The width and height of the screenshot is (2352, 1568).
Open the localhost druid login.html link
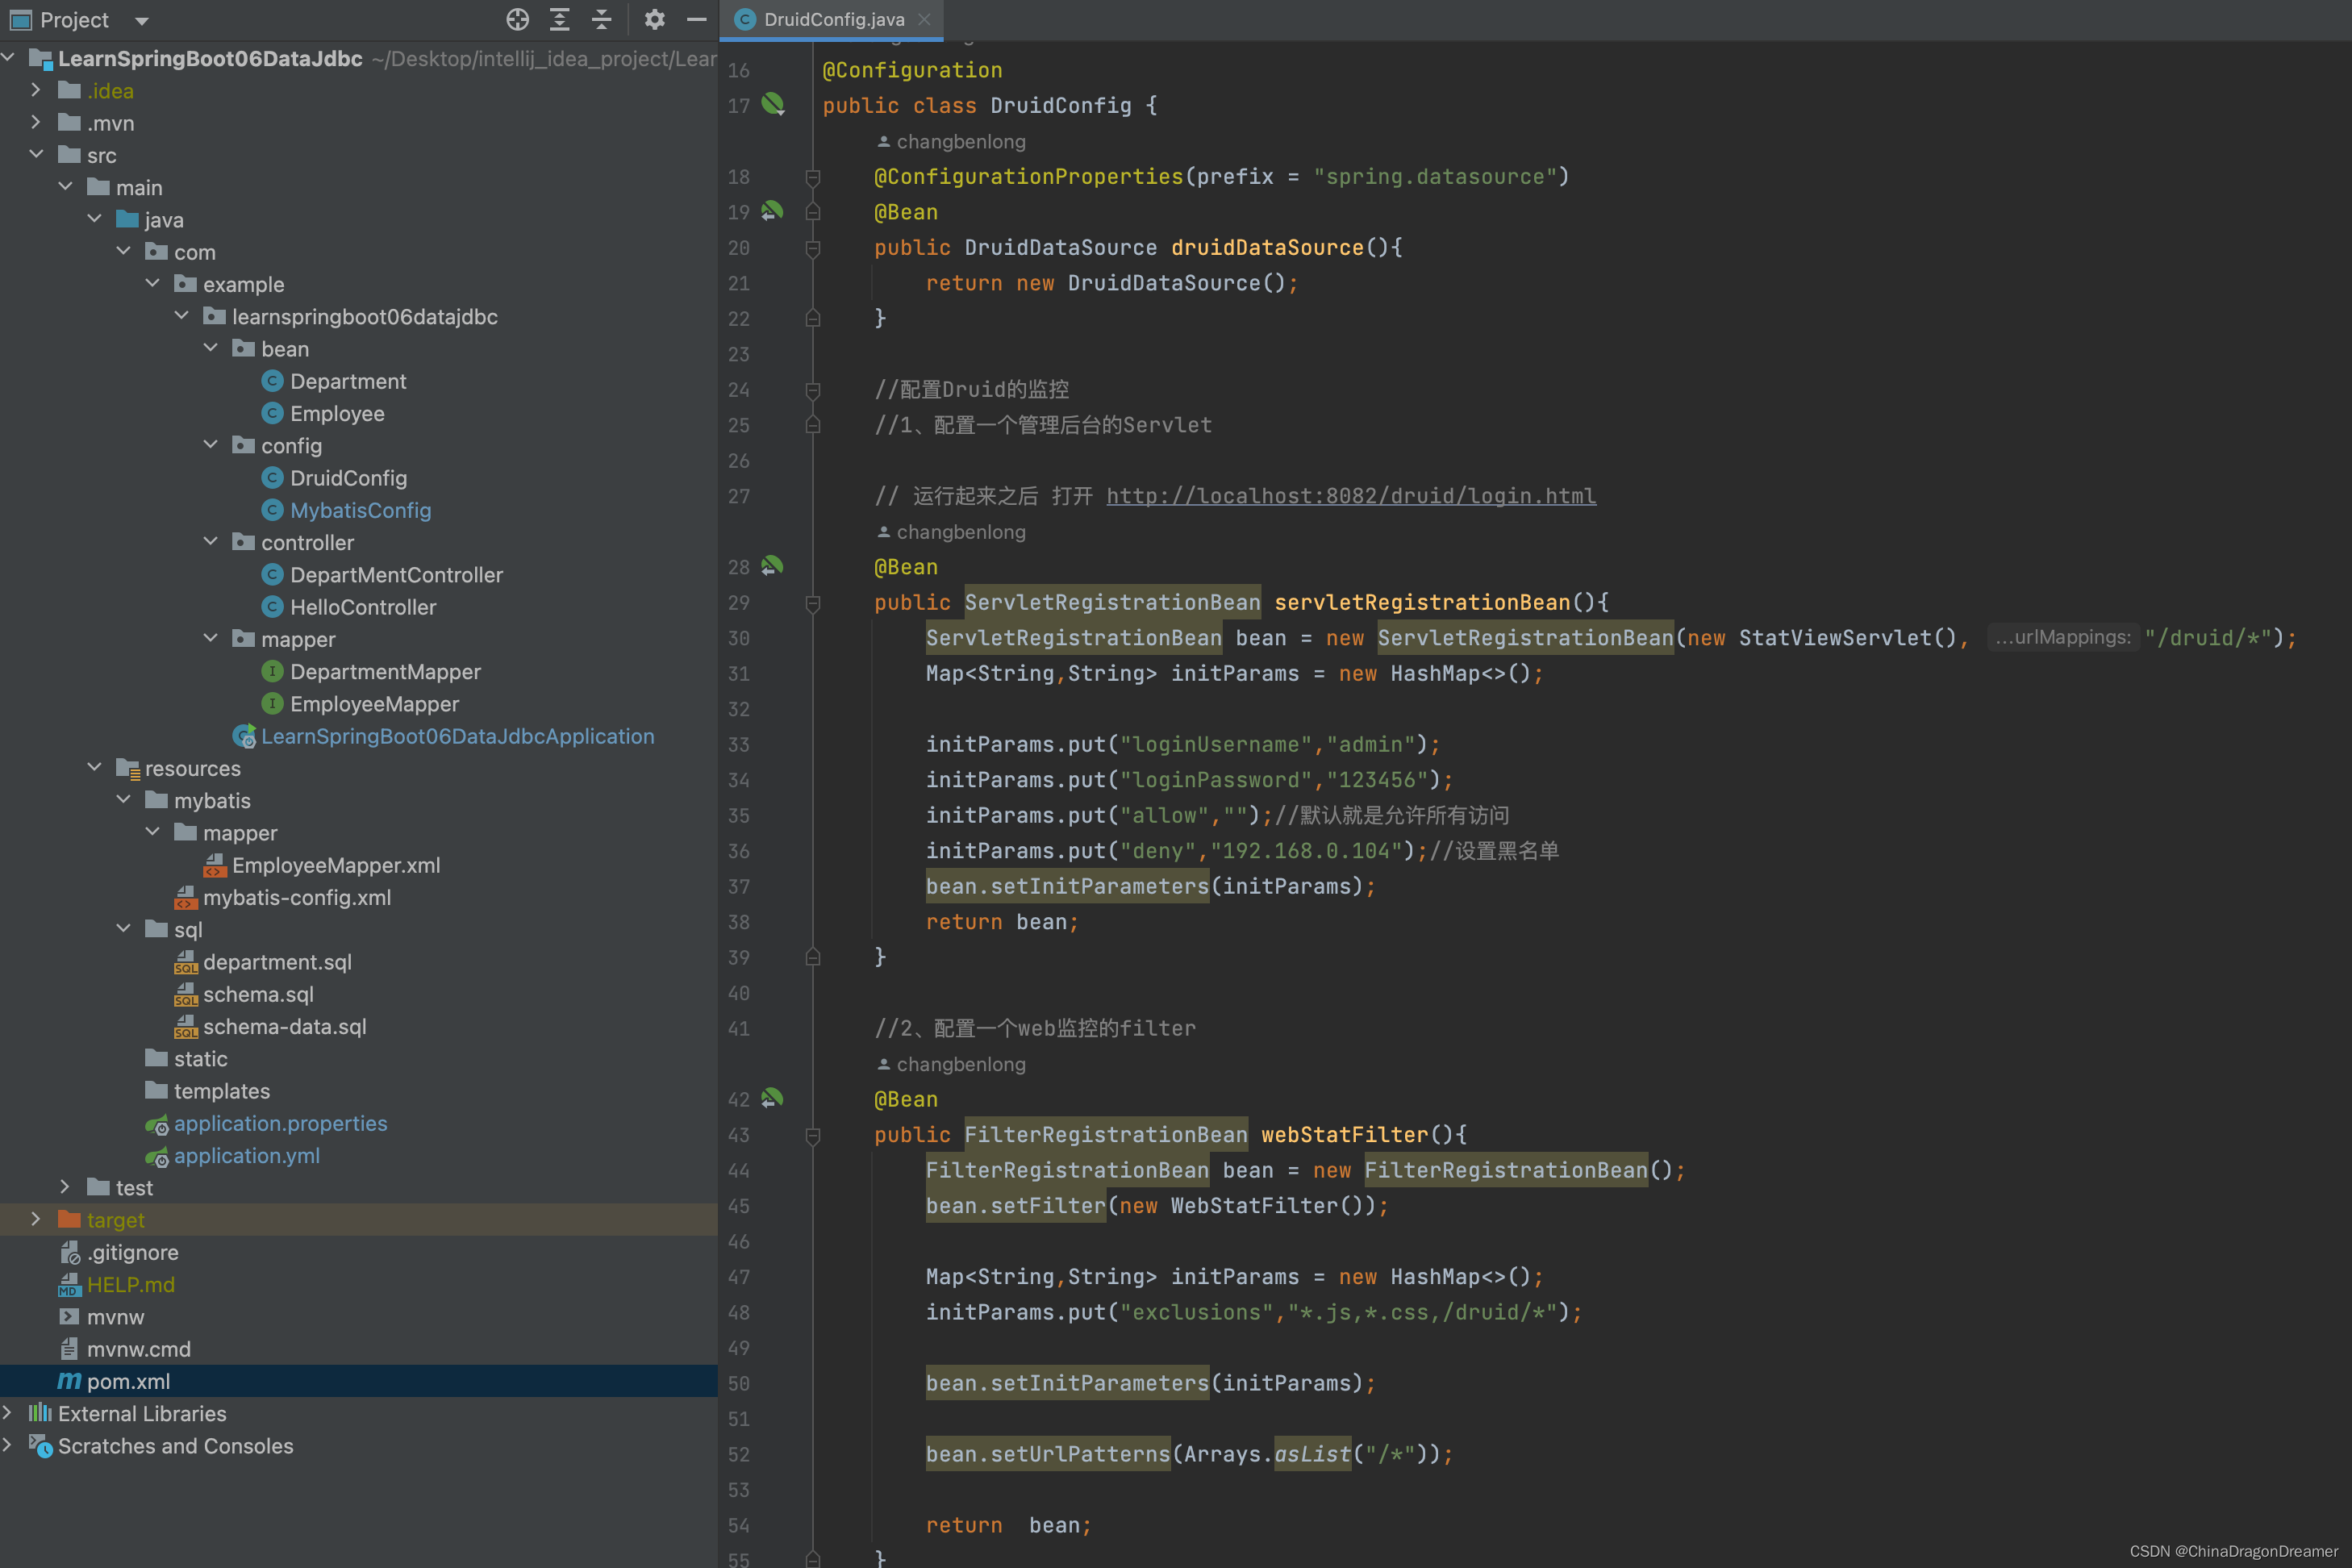[x=1351, y=495]
